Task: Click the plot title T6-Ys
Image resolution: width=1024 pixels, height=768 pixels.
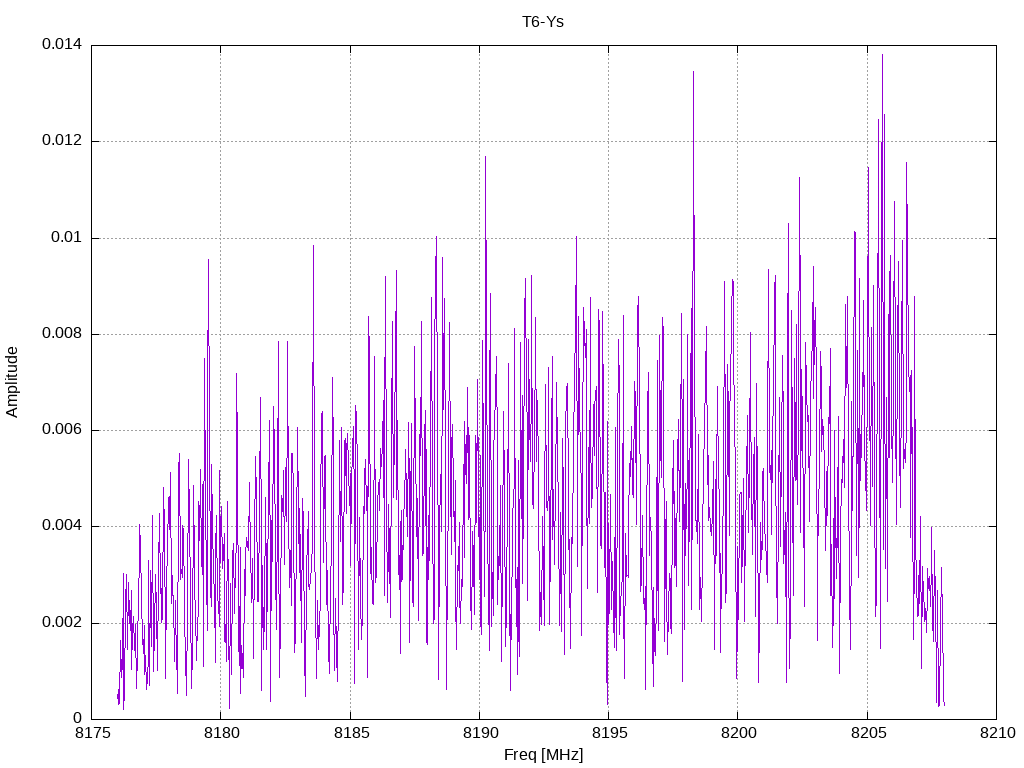Action: (543, 22)
